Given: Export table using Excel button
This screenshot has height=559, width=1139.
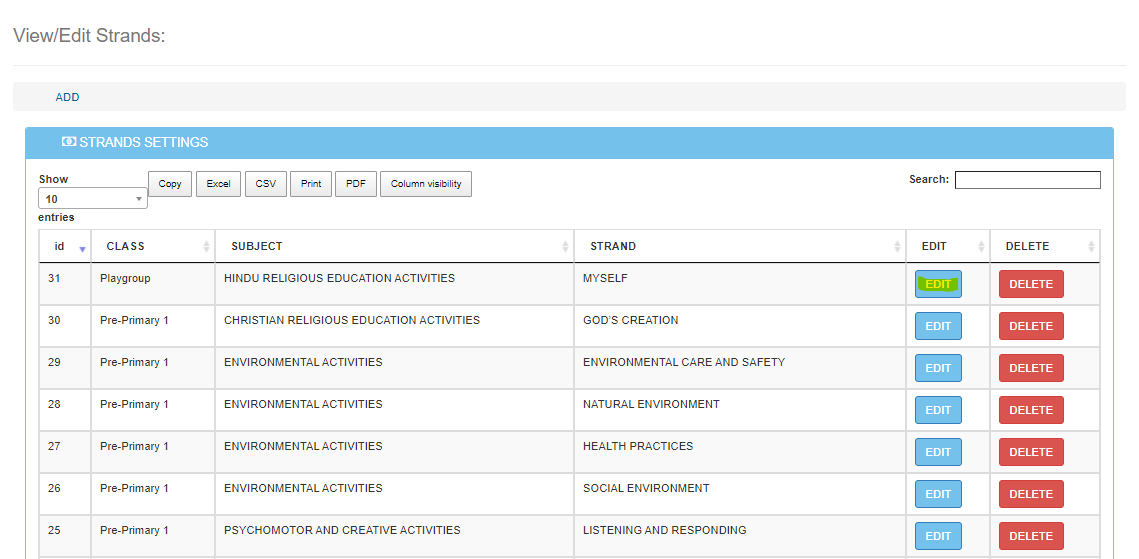Looking at the screenshot, I should (x=218, y=184).
